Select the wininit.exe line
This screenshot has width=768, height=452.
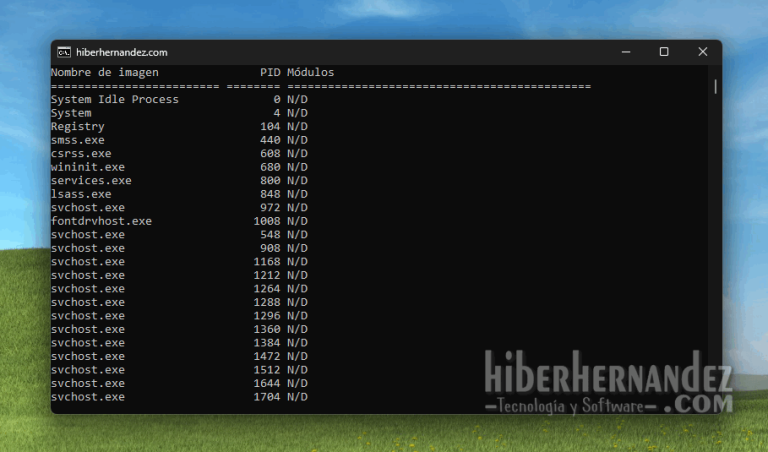[x=87, y=168]
